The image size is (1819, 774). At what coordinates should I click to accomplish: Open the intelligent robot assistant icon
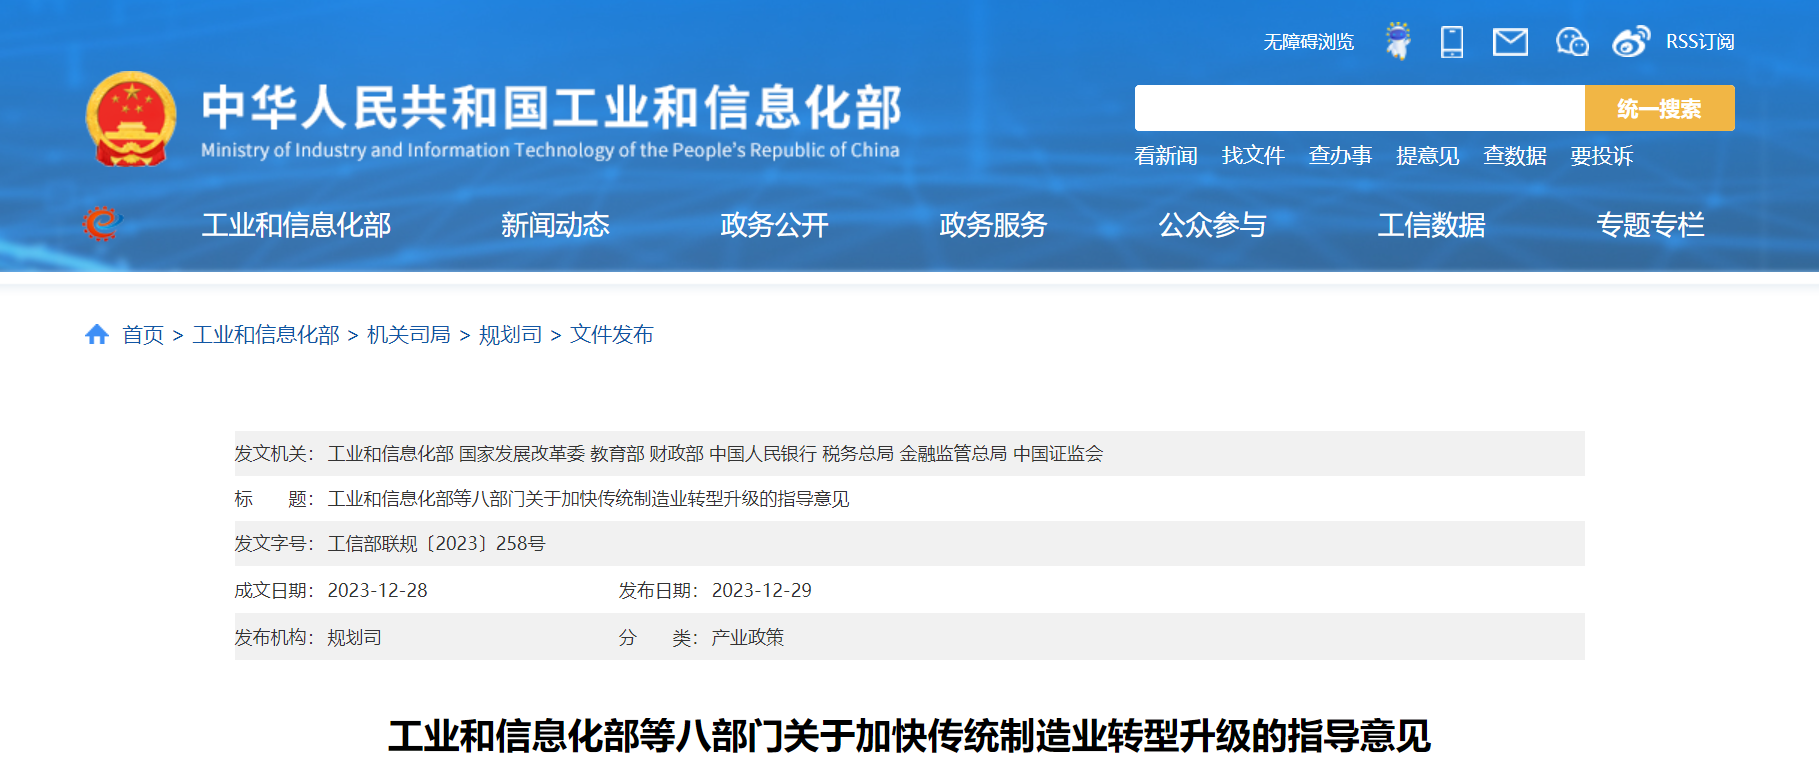pos(1398,41)
